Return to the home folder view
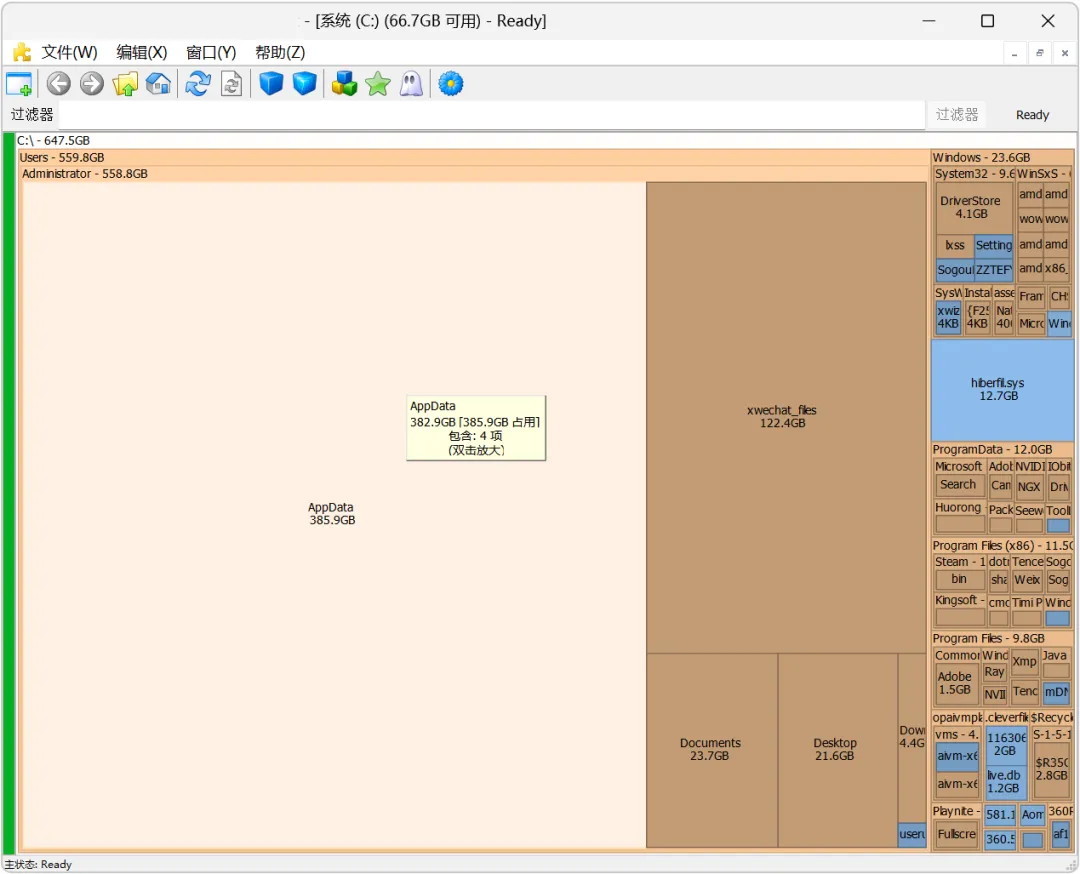 coord(158,84)
